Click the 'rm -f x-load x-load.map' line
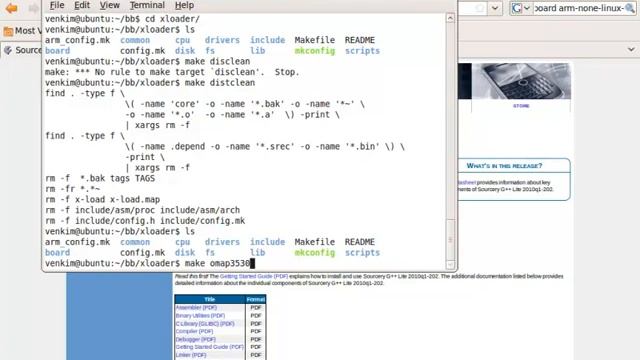 [x=102, y=200]
